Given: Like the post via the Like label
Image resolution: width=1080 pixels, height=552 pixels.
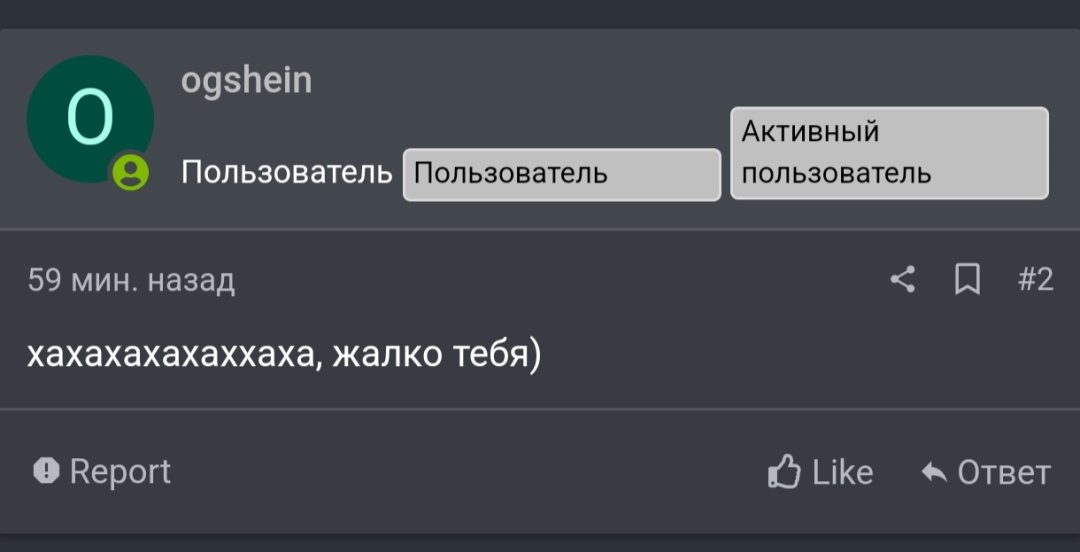Looking at the screenshot, I should pyautogui.click(x=842, y=473).
